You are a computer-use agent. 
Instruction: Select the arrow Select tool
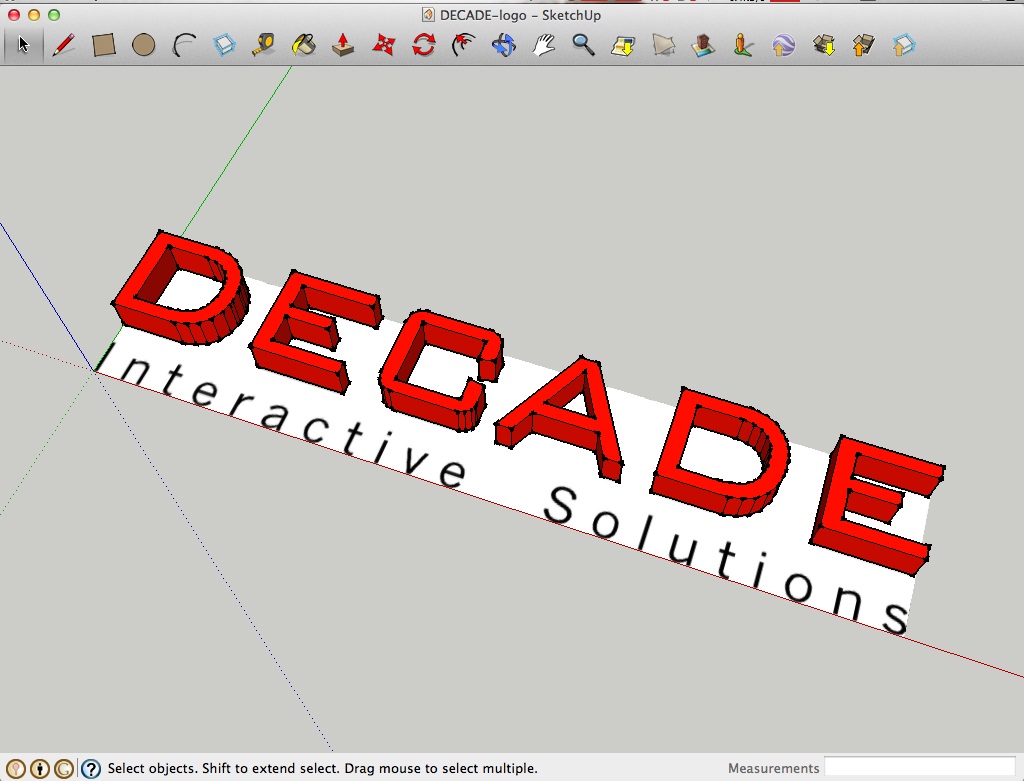coord(24,45)
